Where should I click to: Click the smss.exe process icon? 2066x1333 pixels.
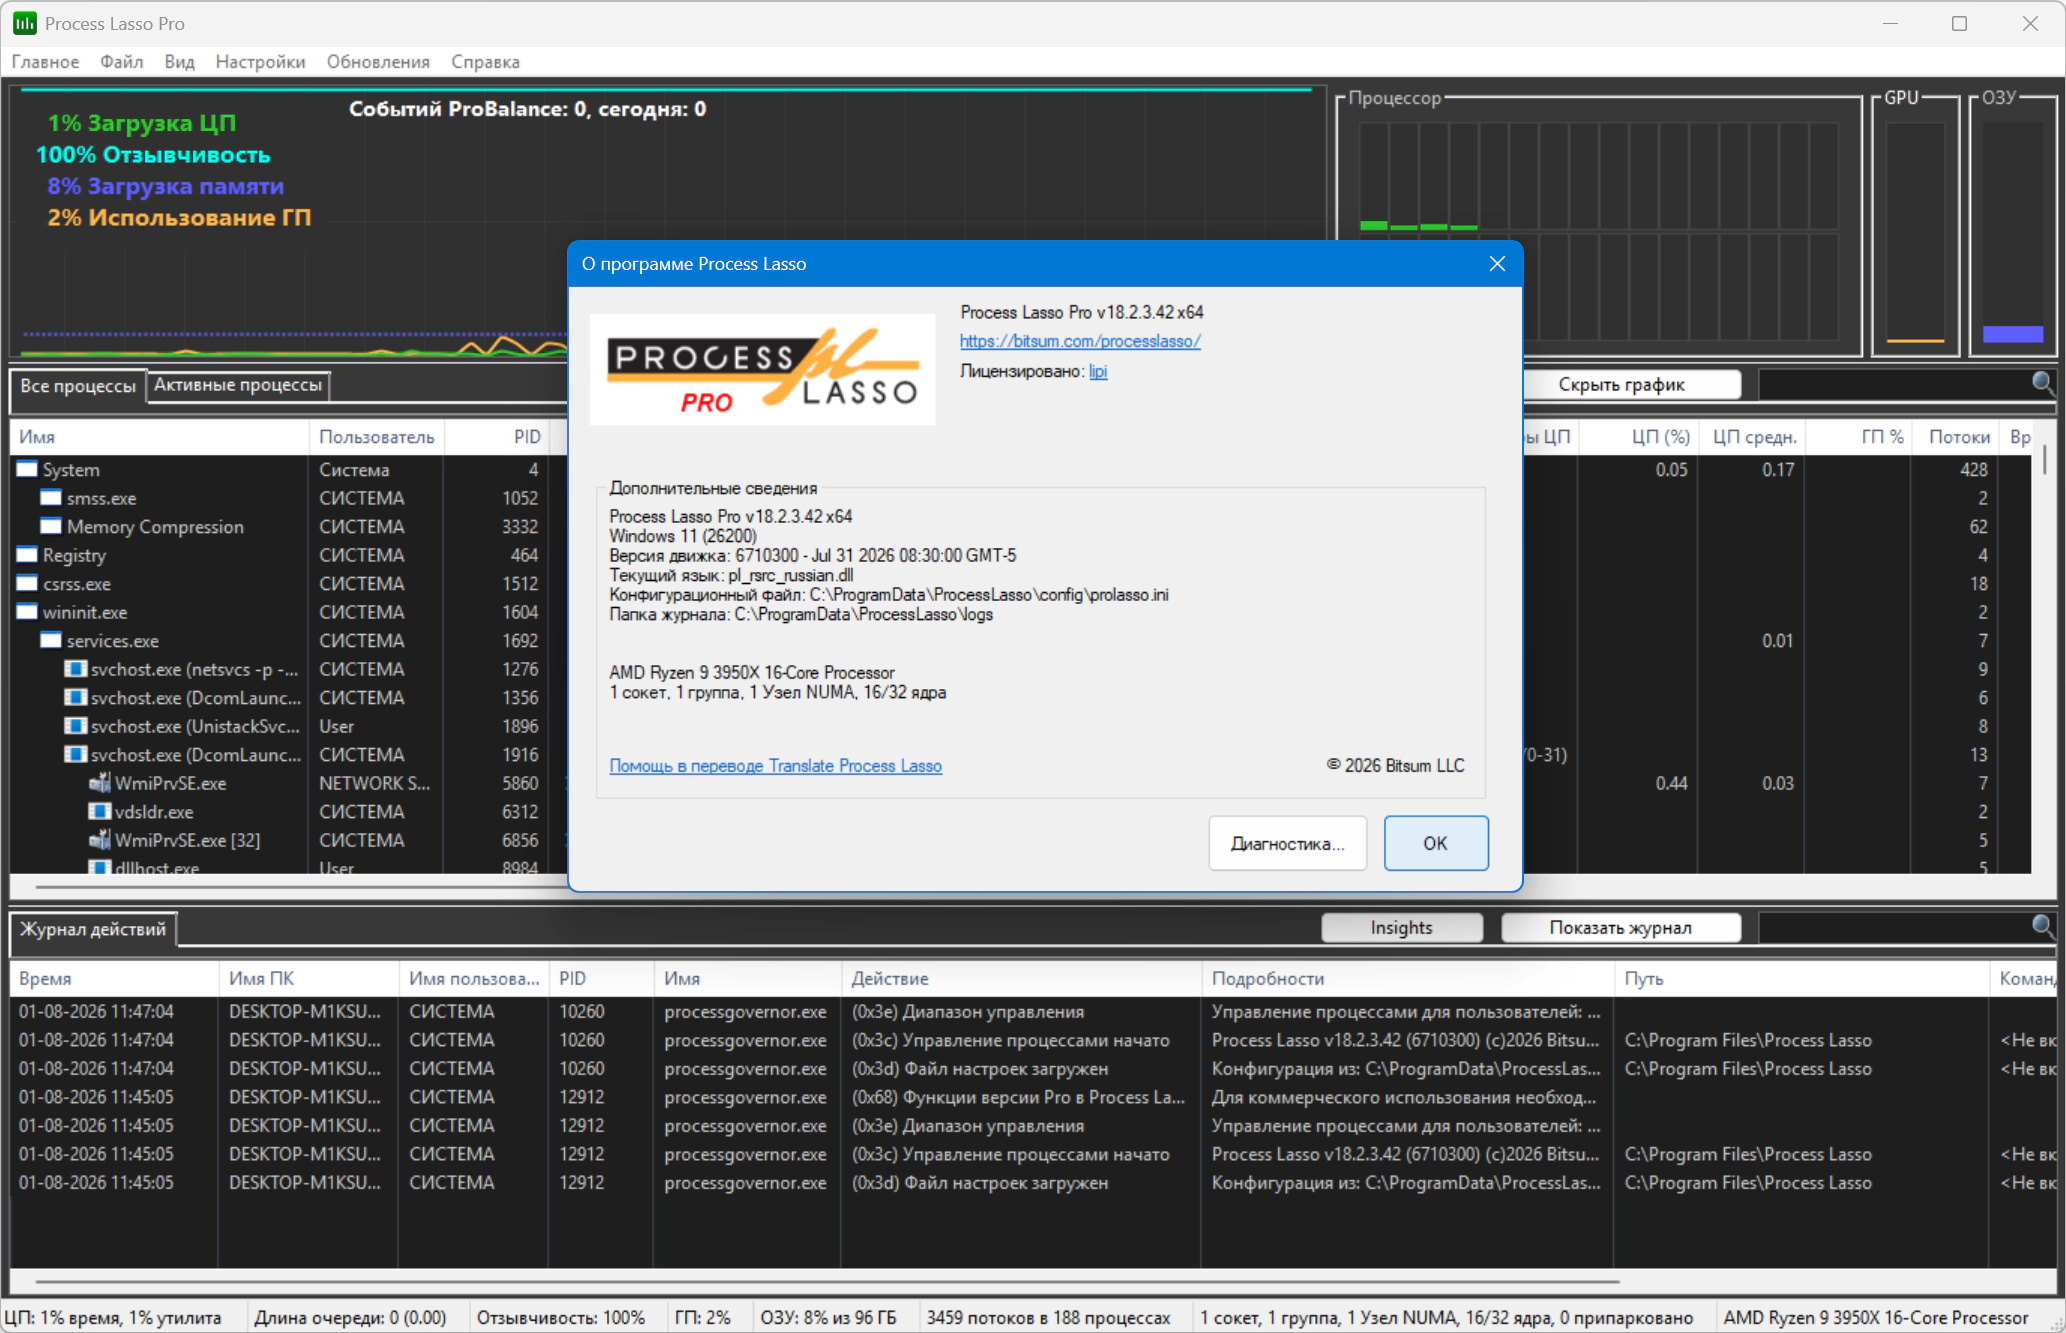(51, 498)
